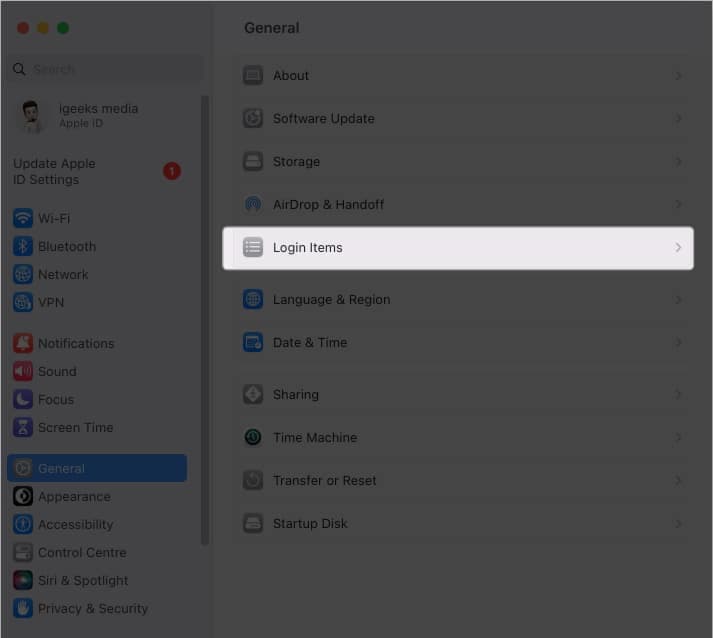
Task: Expand the Language & Region chevron
Action: point(678,299)
